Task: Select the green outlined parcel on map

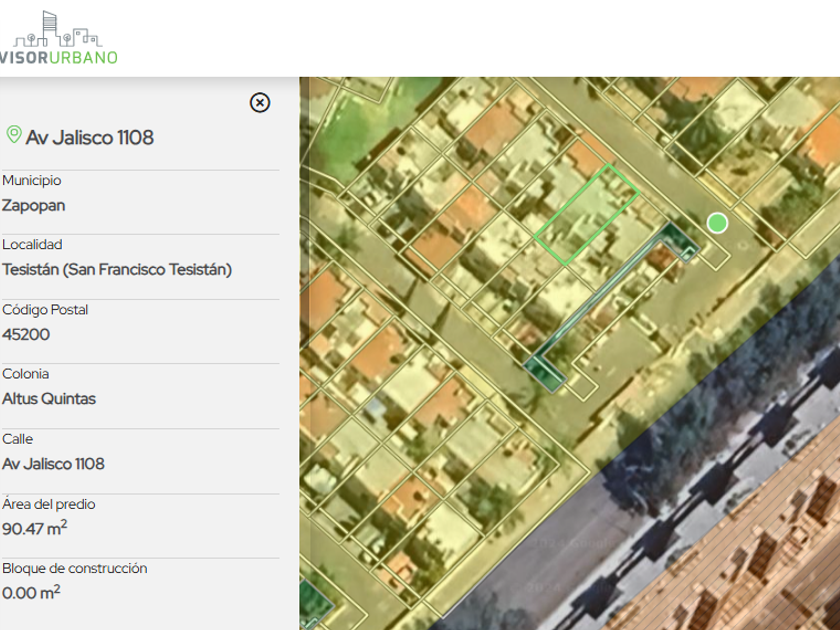Action: coord(587,214)
